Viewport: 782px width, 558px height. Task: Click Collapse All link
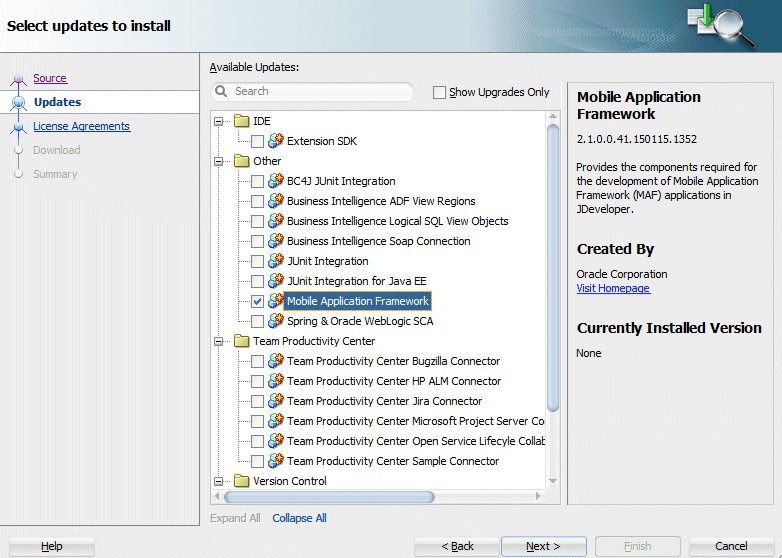tap(299, 518)
